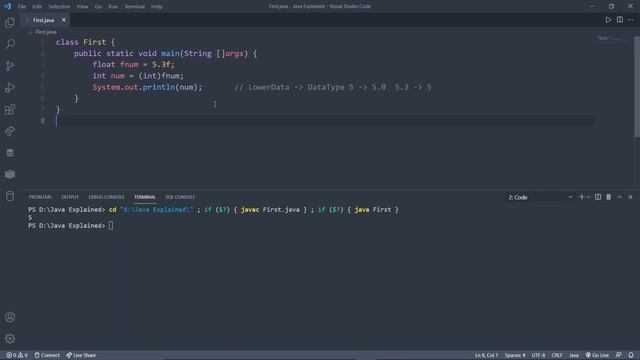Screen dimensions: 640x360
Task: Open the database (SQL) sidebar icon
Action: pos(10,153)
